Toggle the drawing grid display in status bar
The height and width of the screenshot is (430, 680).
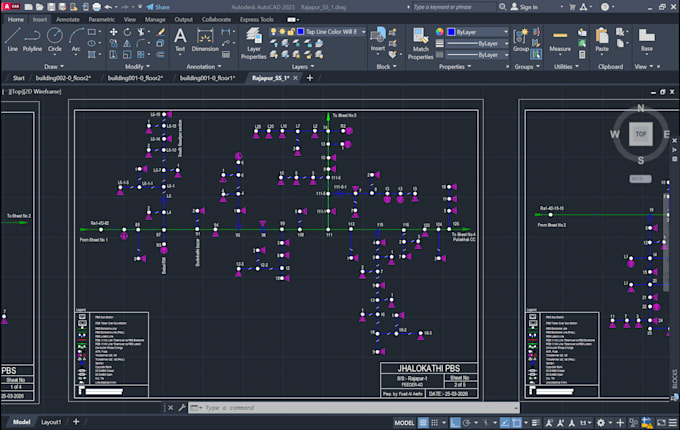(423, 422)
